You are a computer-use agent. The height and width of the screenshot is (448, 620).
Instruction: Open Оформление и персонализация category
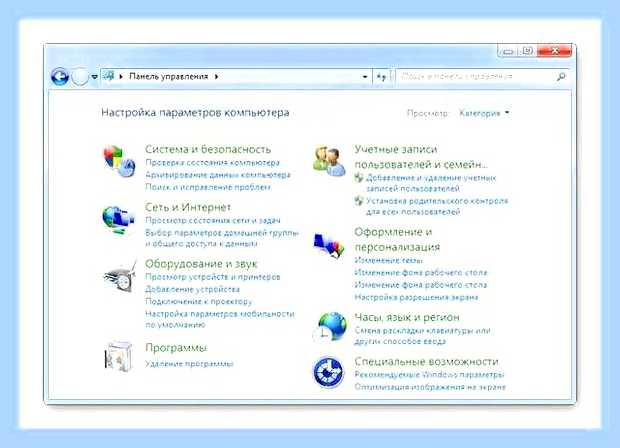coord(397,240)
